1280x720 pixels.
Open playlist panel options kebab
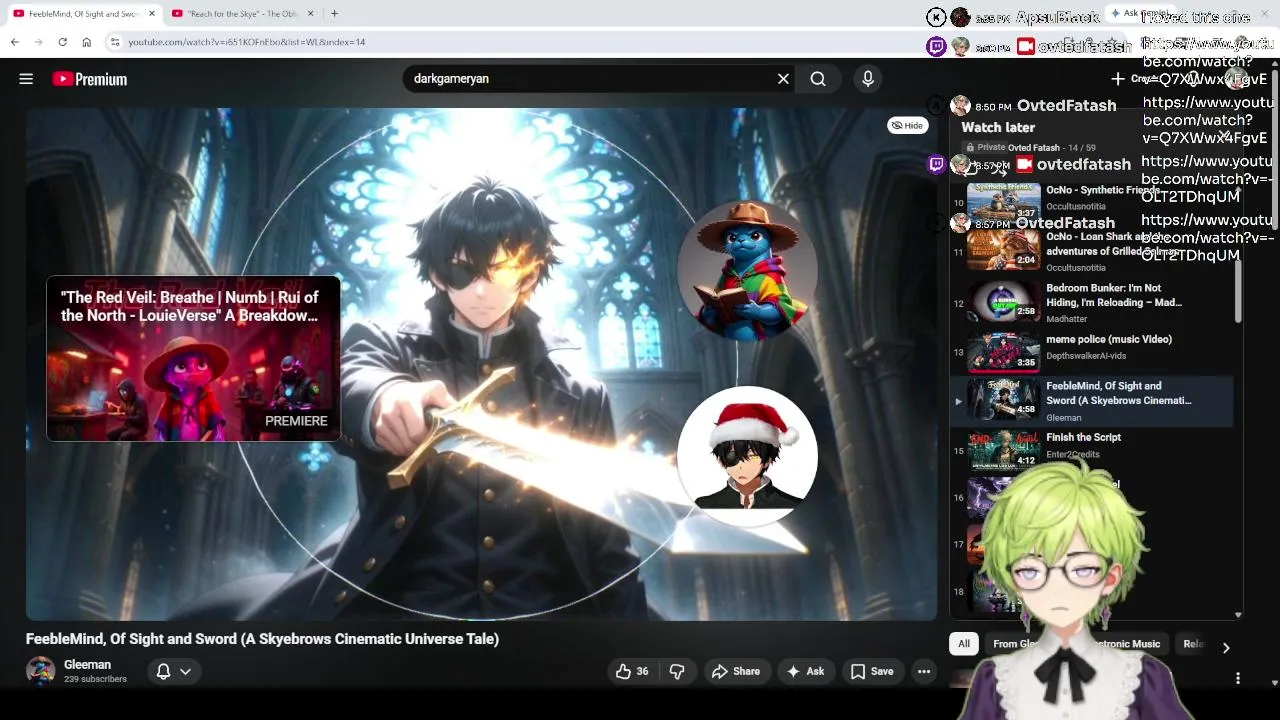pyautogui.click(x=1238, y=678)
